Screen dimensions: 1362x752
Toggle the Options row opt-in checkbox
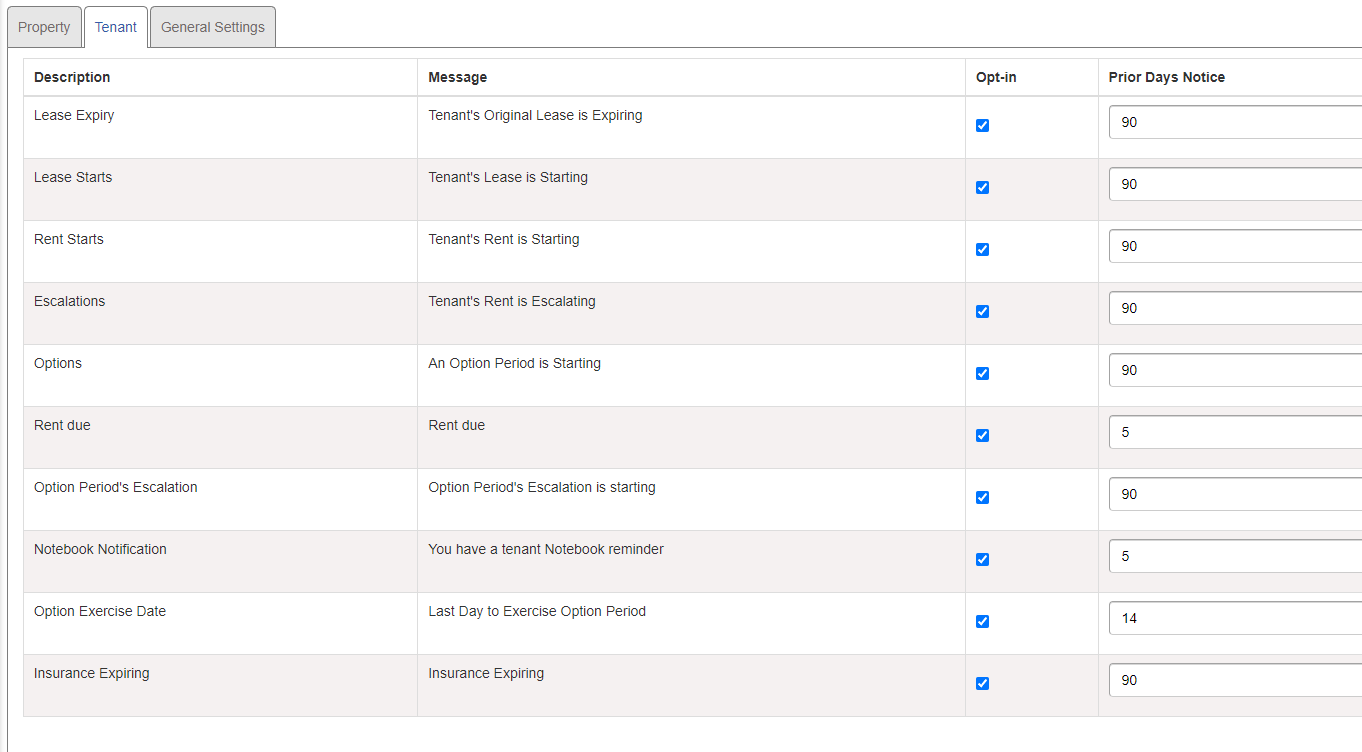coord(982,373)
